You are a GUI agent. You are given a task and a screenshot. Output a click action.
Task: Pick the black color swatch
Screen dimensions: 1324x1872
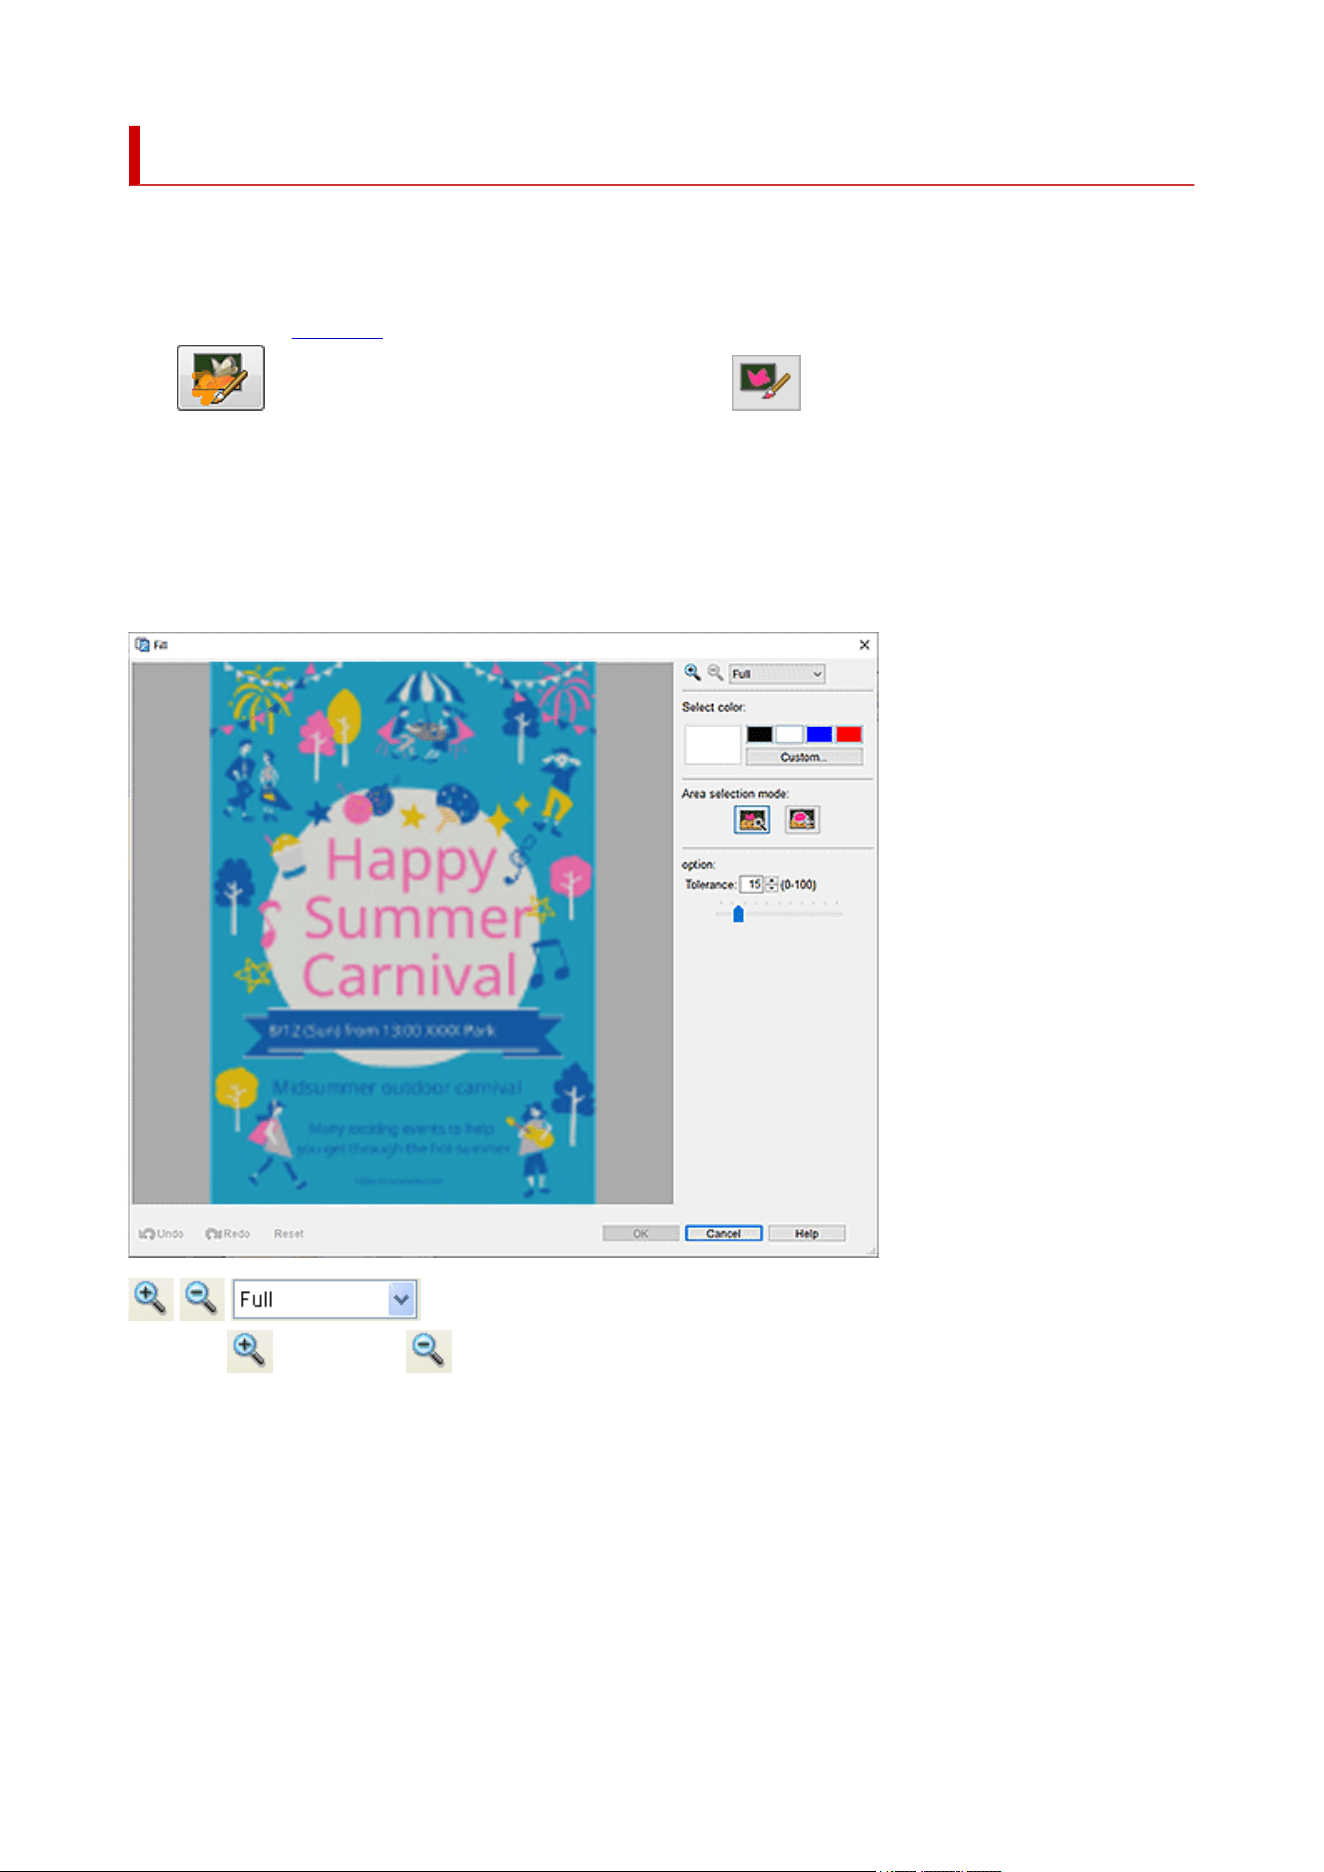[x=760, y=735]
